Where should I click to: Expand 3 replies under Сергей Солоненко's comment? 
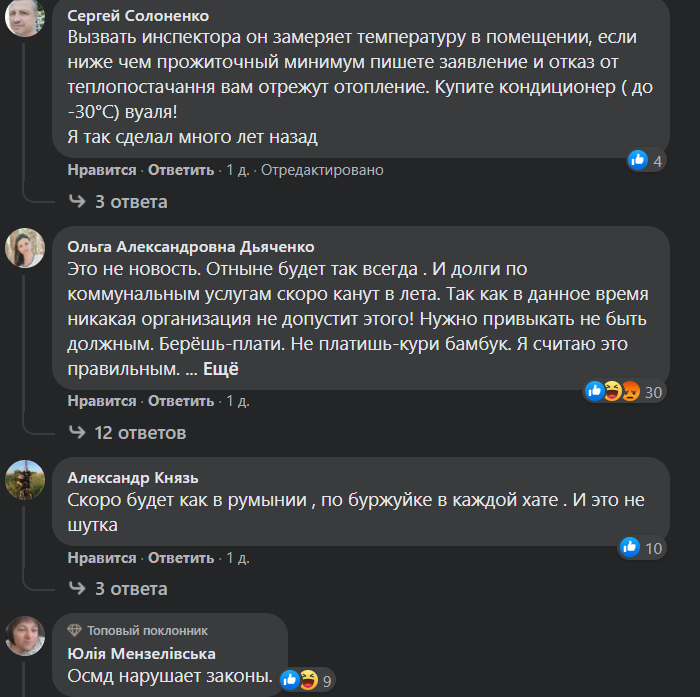(x=130, y=202)
